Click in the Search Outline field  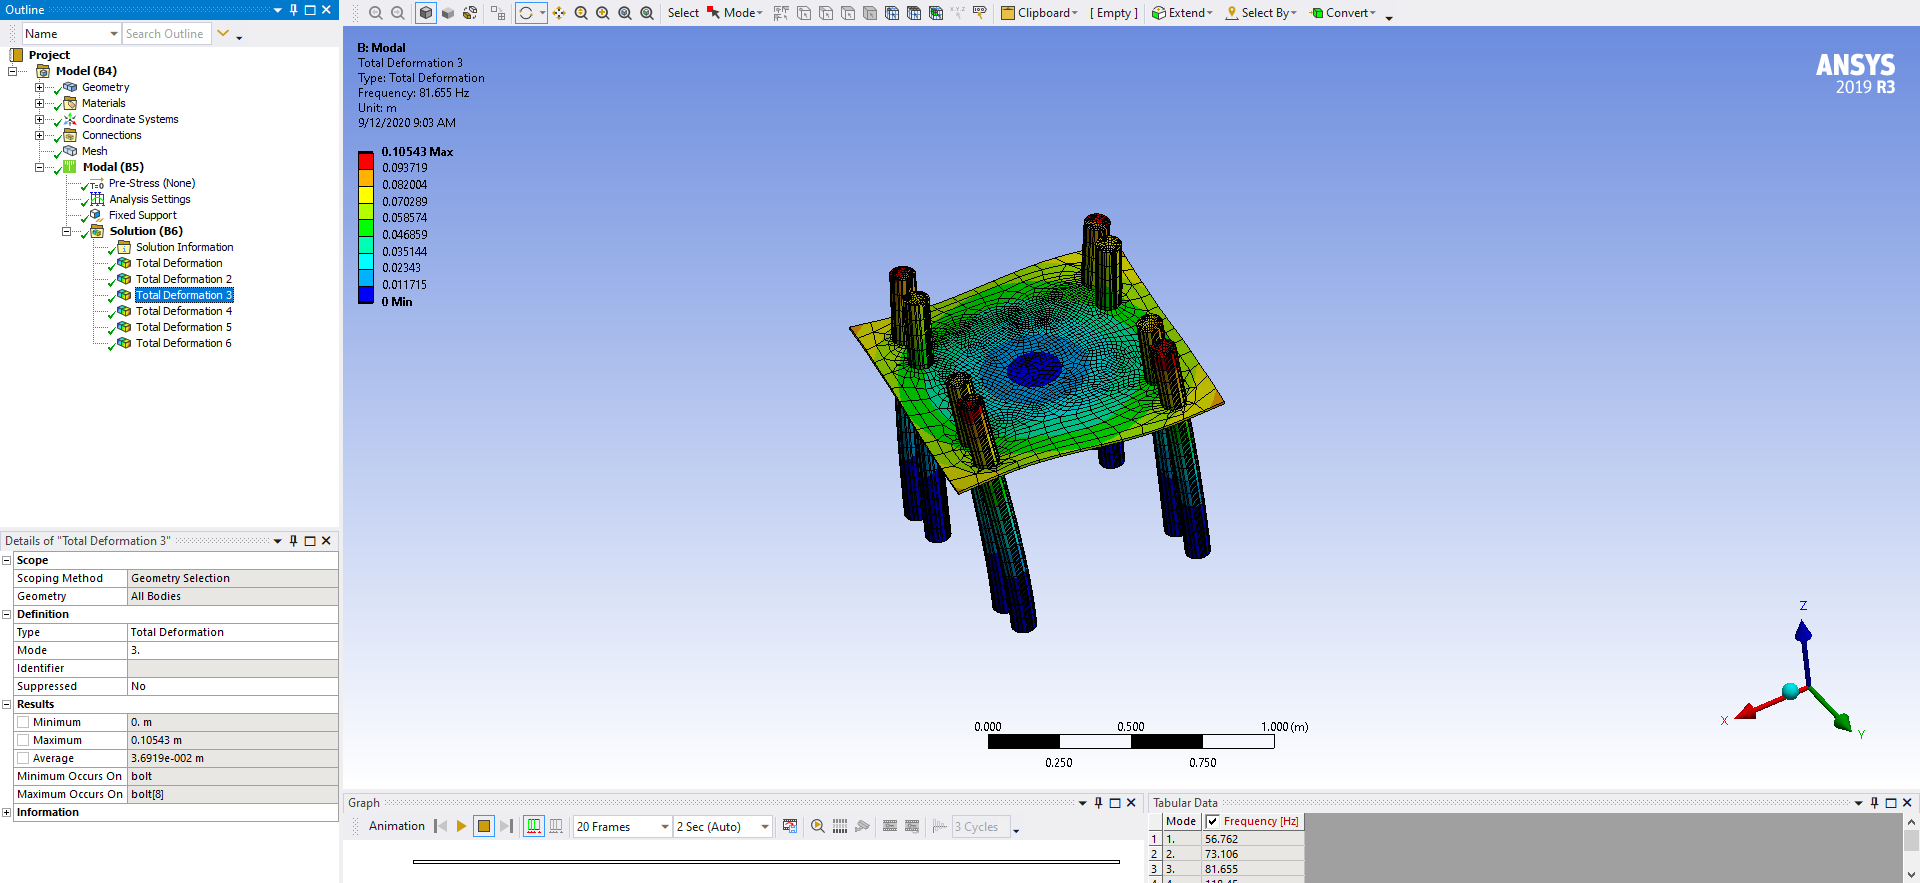tap(166, 34)
